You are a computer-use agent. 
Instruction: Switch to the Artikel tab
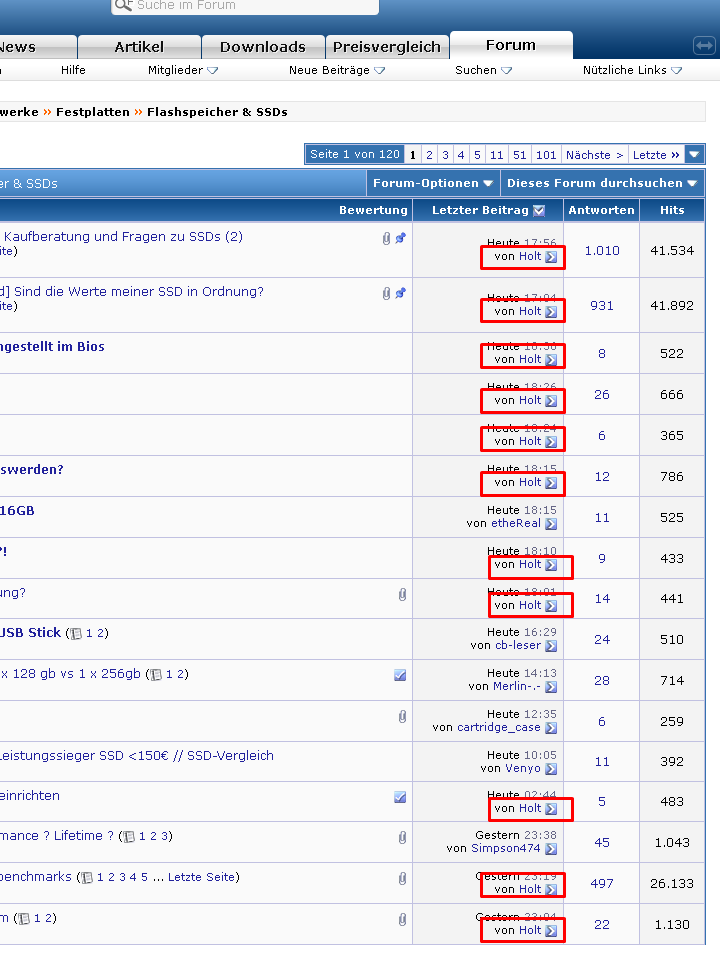point(139,47)
